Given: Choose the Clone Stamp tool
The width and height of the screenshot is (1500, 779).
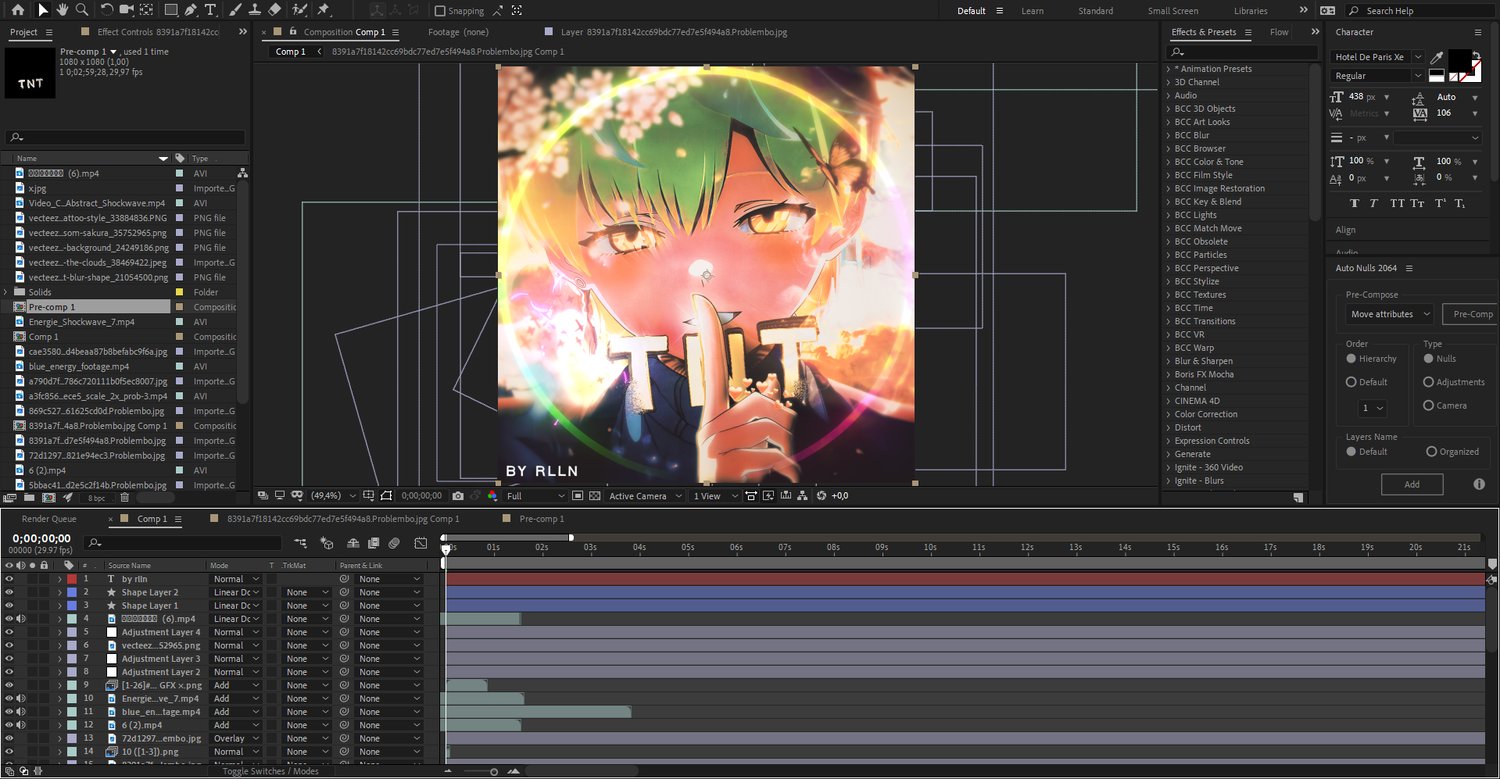Looking at the screenshot, I should pos(254,10).
